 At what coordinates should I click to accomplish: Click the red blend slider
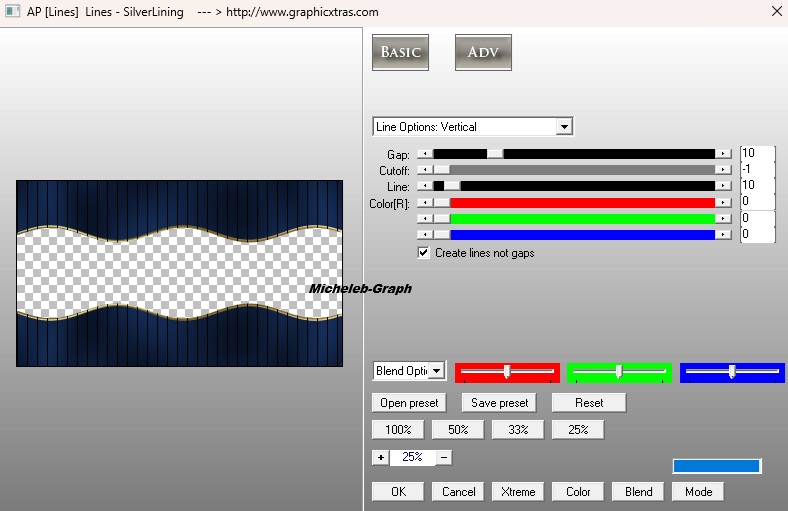507,372
